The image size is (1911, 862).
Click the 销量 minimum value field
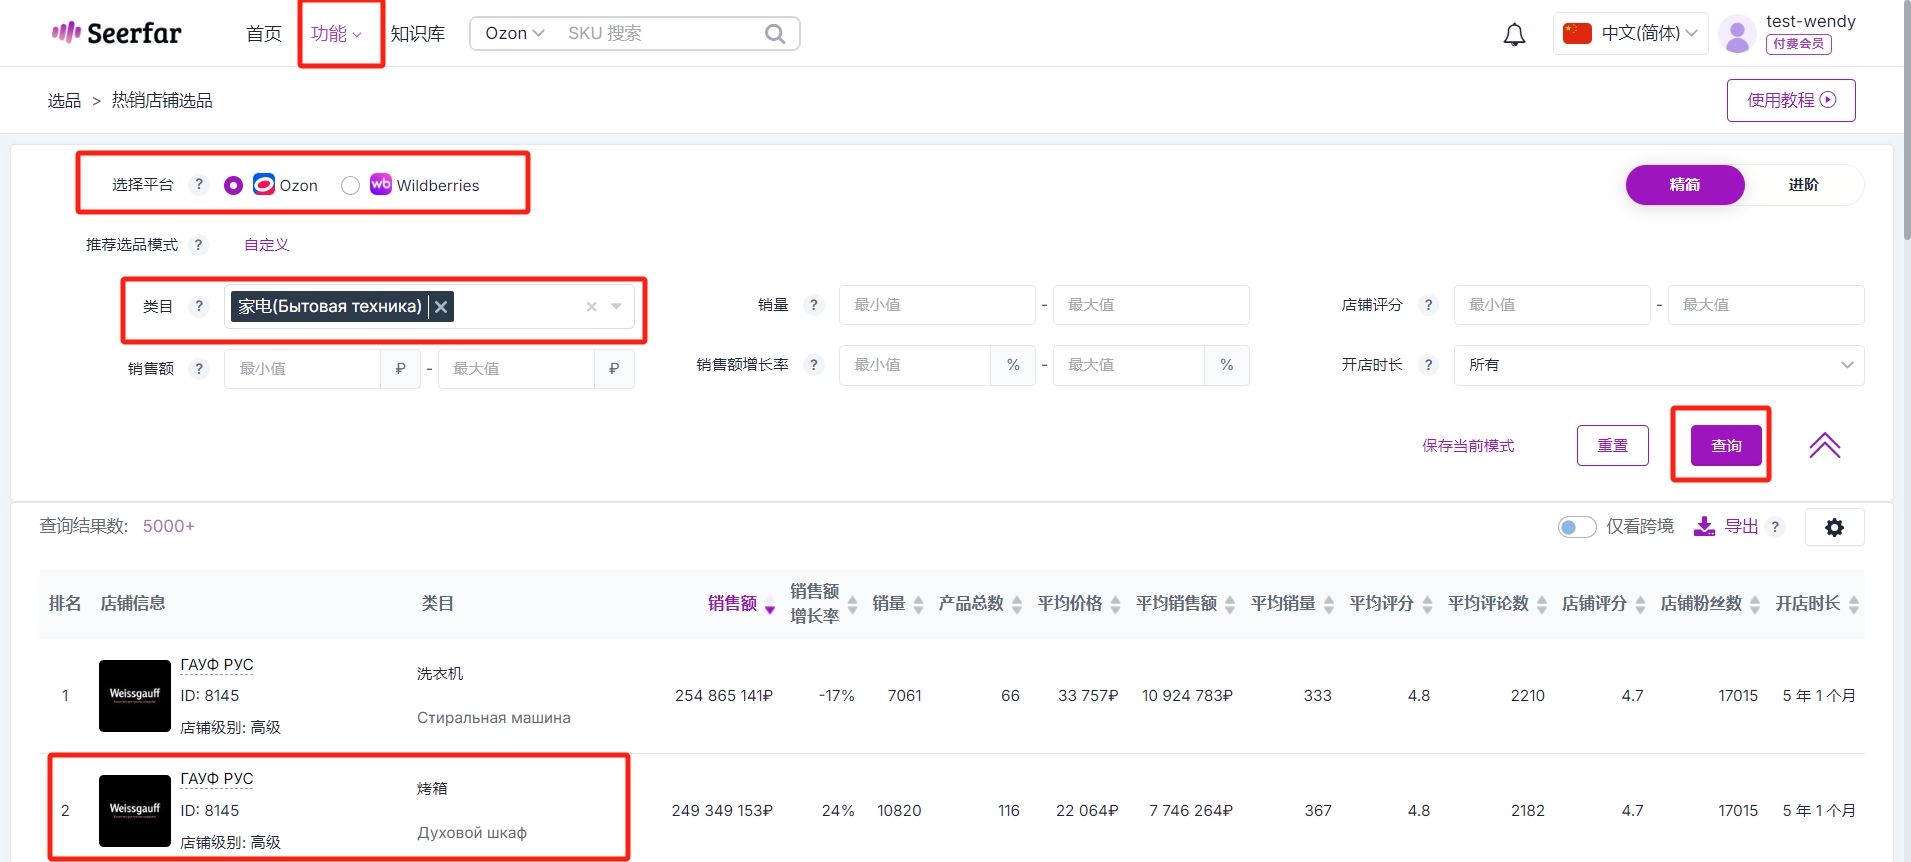(937, 305)
